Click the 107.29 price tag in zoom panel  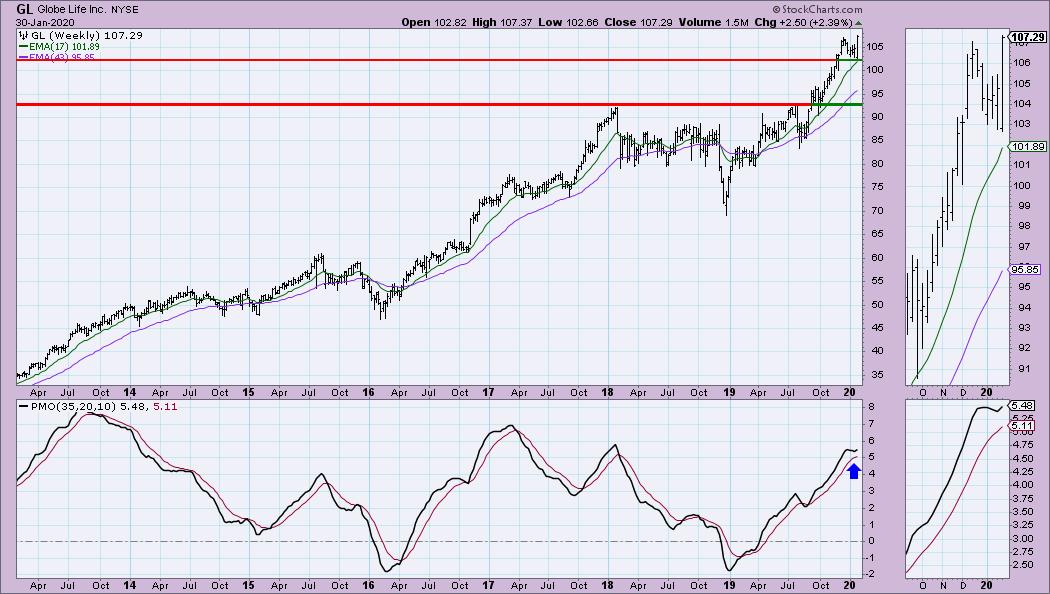point(1028,37)
